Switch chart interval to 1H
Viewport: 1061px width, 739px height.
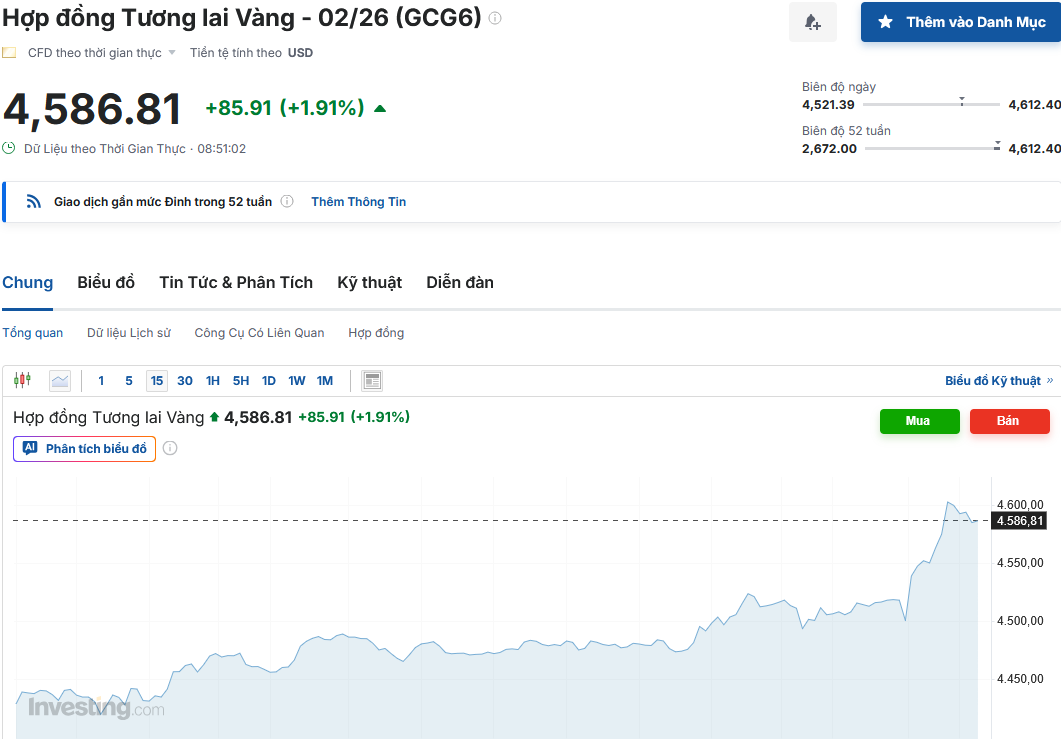coord(213,380)
